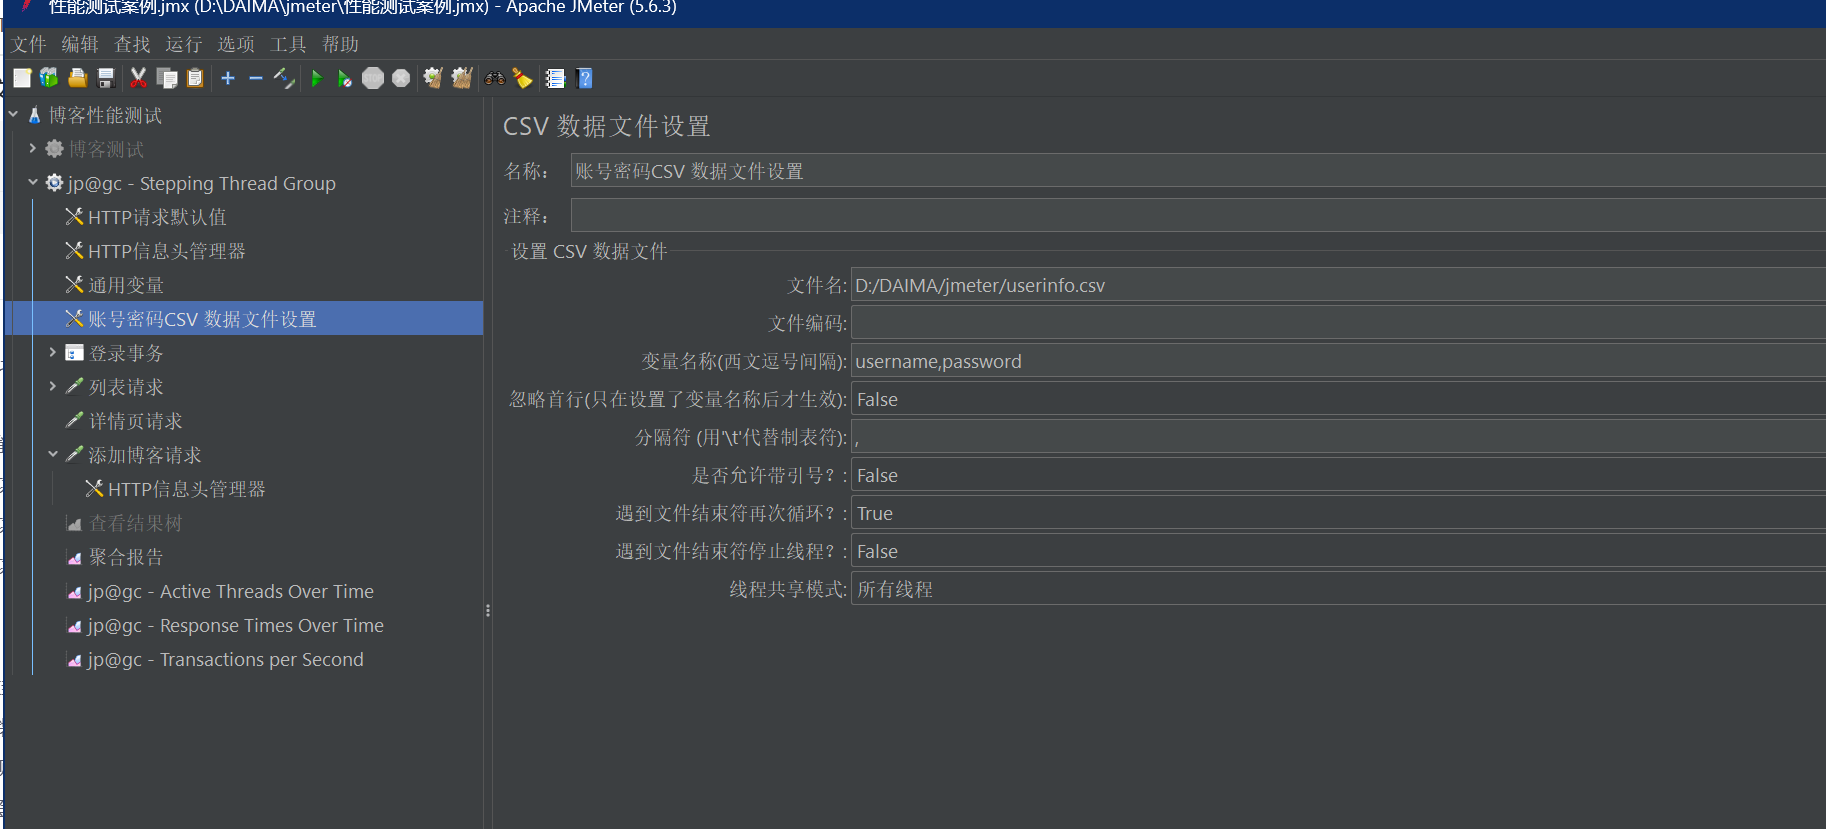Viewport: 1826px width, 829px height.
Task: Save the test plan with the floppy icon
Action: (x=106, y=78)
